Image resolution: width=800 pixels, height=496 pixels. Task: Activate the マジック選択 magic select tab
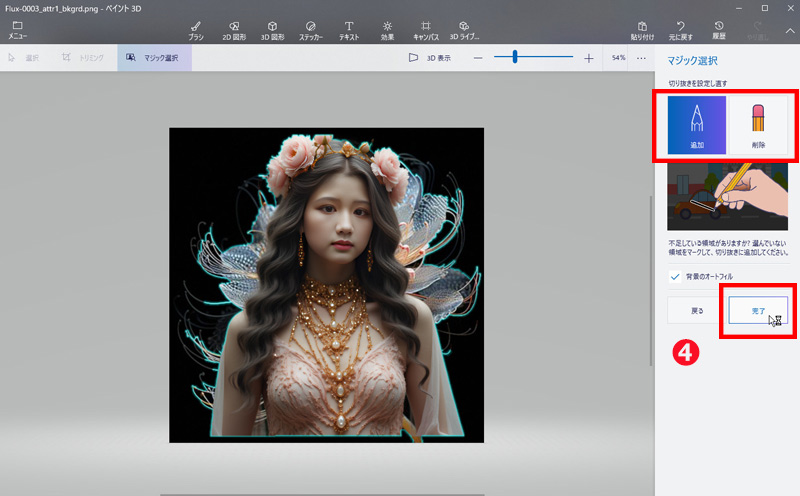click(155, 58)
